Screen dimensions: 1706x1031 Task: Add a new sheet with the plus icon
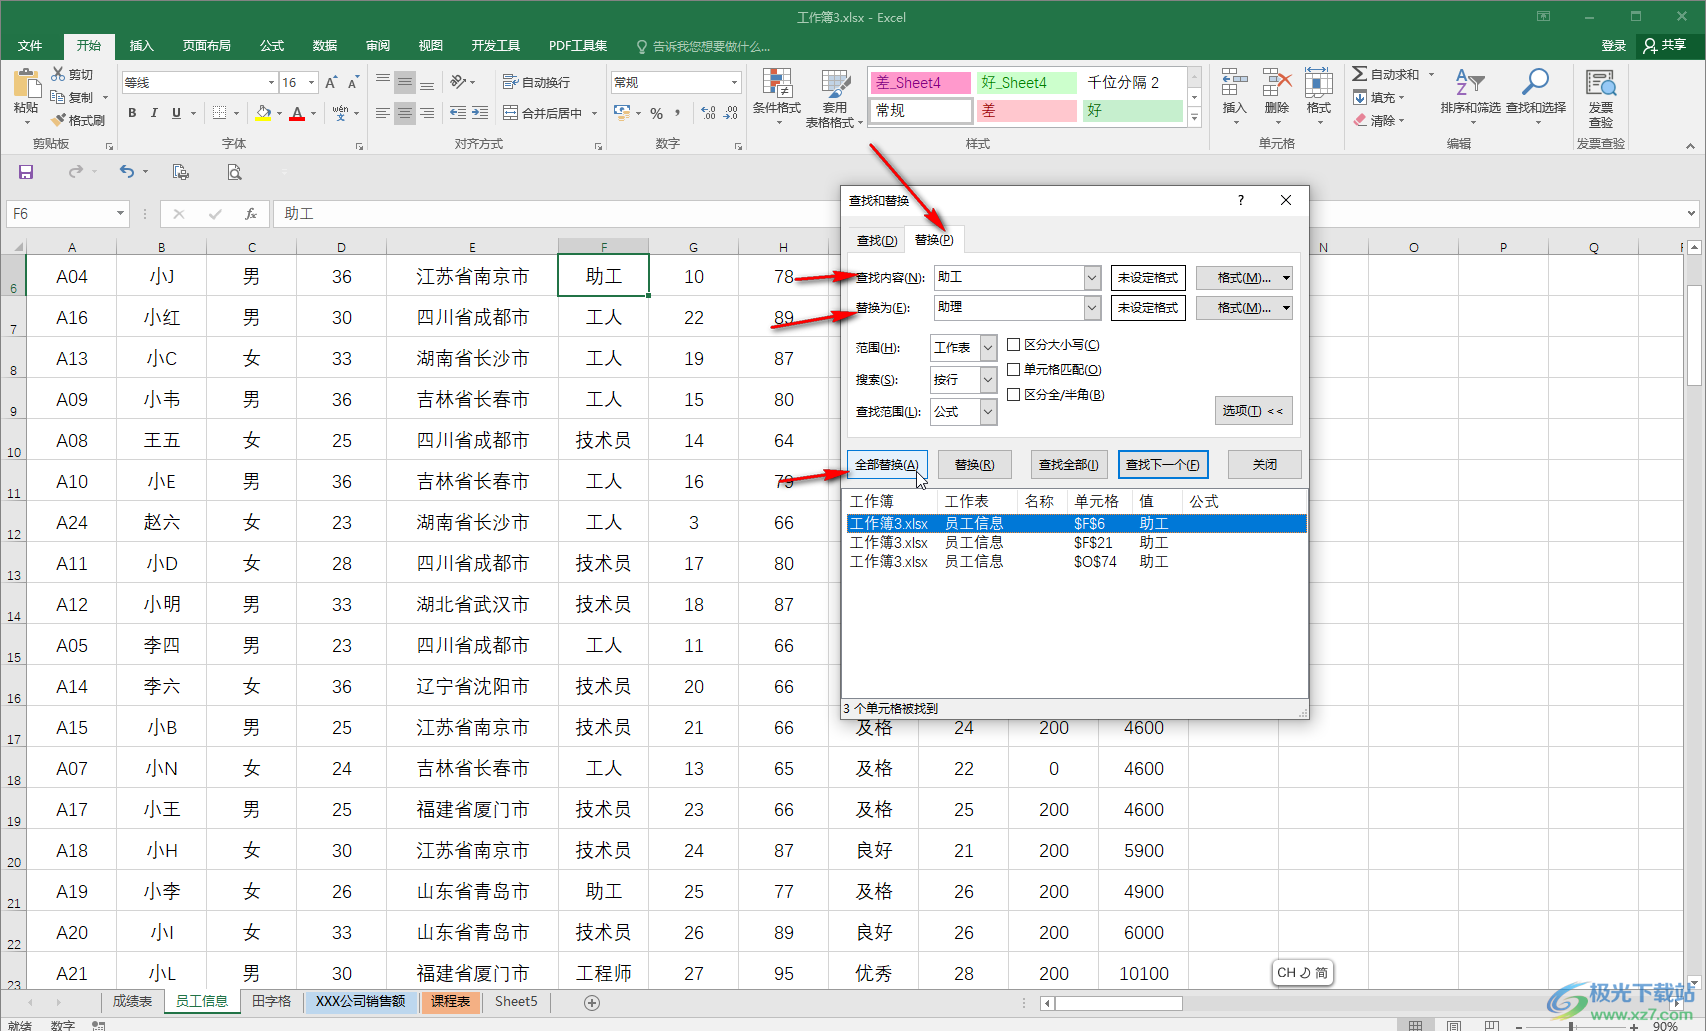coord(592,1002)
